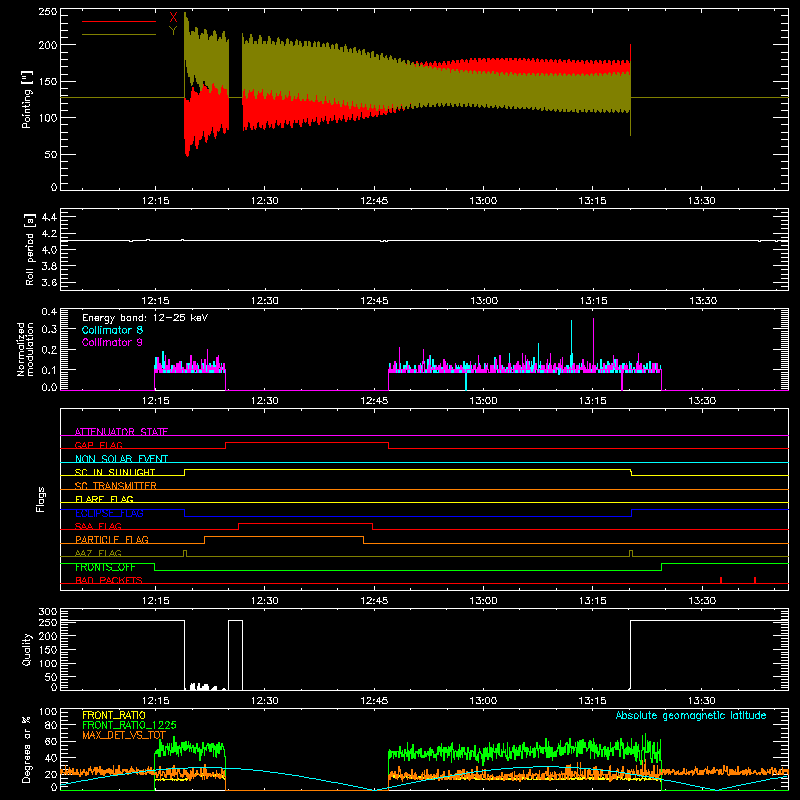Click the 13:30 tick label under Roll period plot
Image resolution: width=800 pixels, height=800 pixels.
click(702, 301)
